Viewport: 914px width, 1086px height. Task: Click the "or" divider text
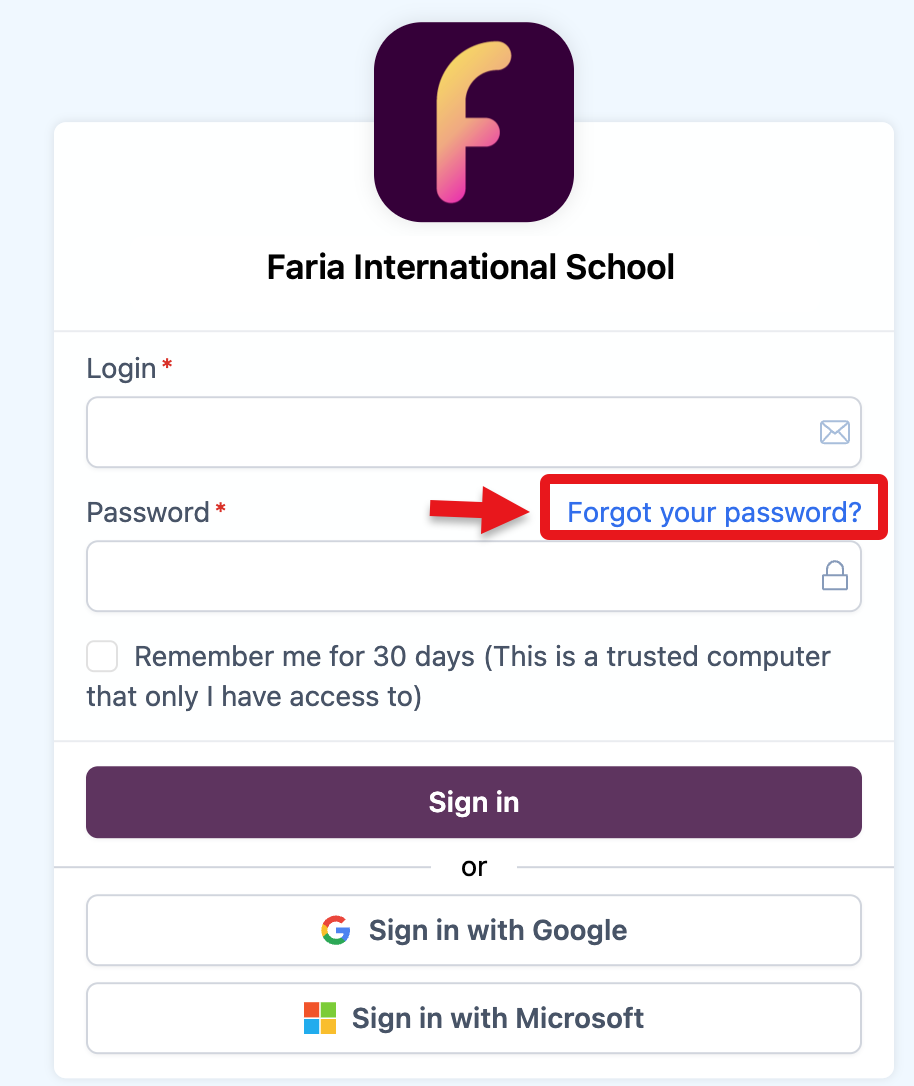474,866
